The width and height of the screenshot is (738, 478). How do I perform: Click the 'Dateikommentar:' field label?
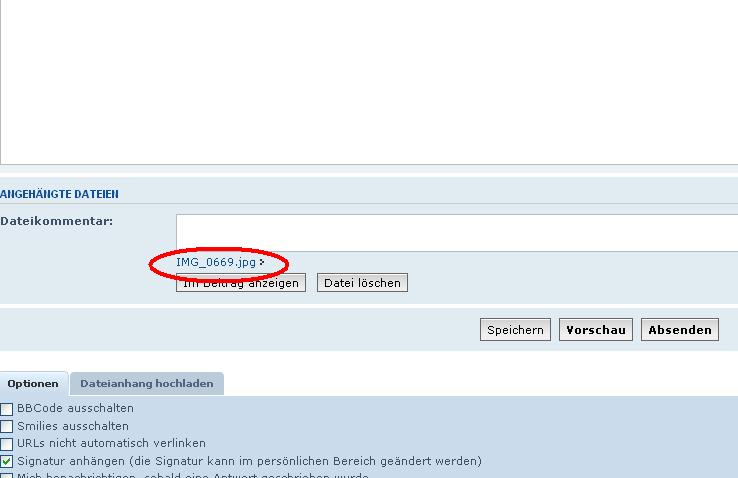click(42, 221)
